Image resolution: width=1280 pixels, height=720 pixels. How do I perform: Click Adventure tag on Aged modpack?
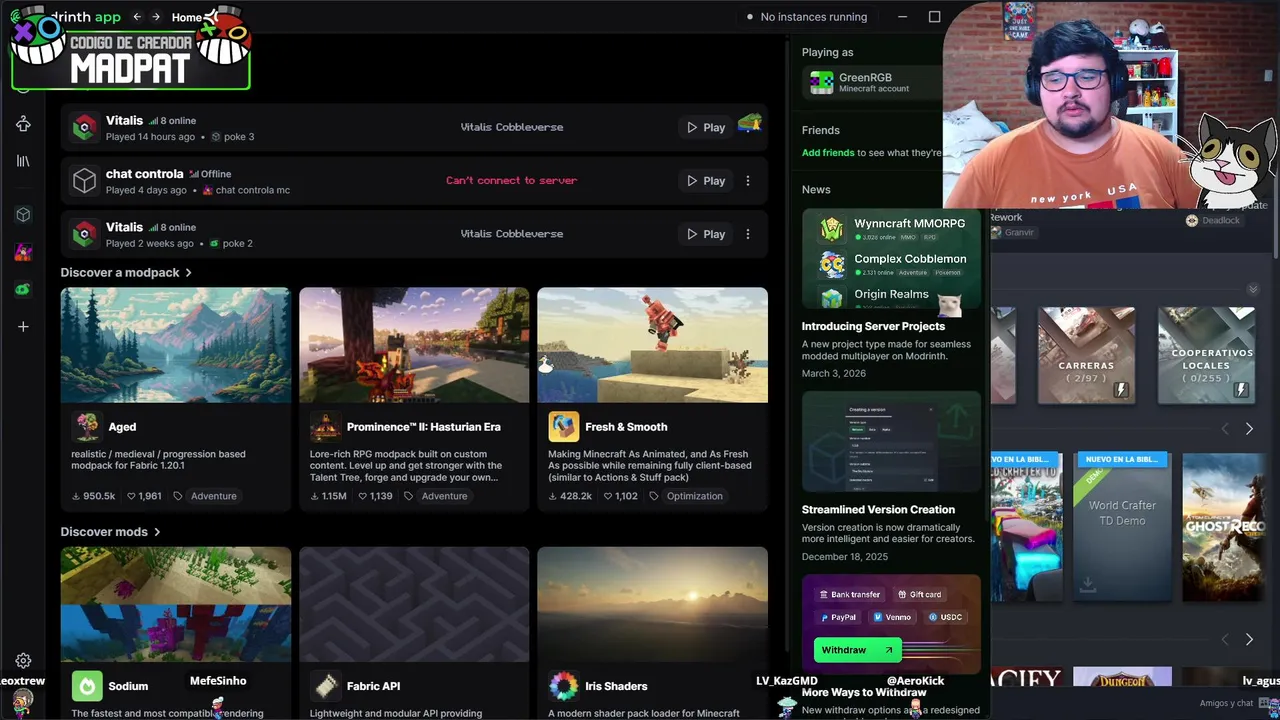(x=214, y=496)
